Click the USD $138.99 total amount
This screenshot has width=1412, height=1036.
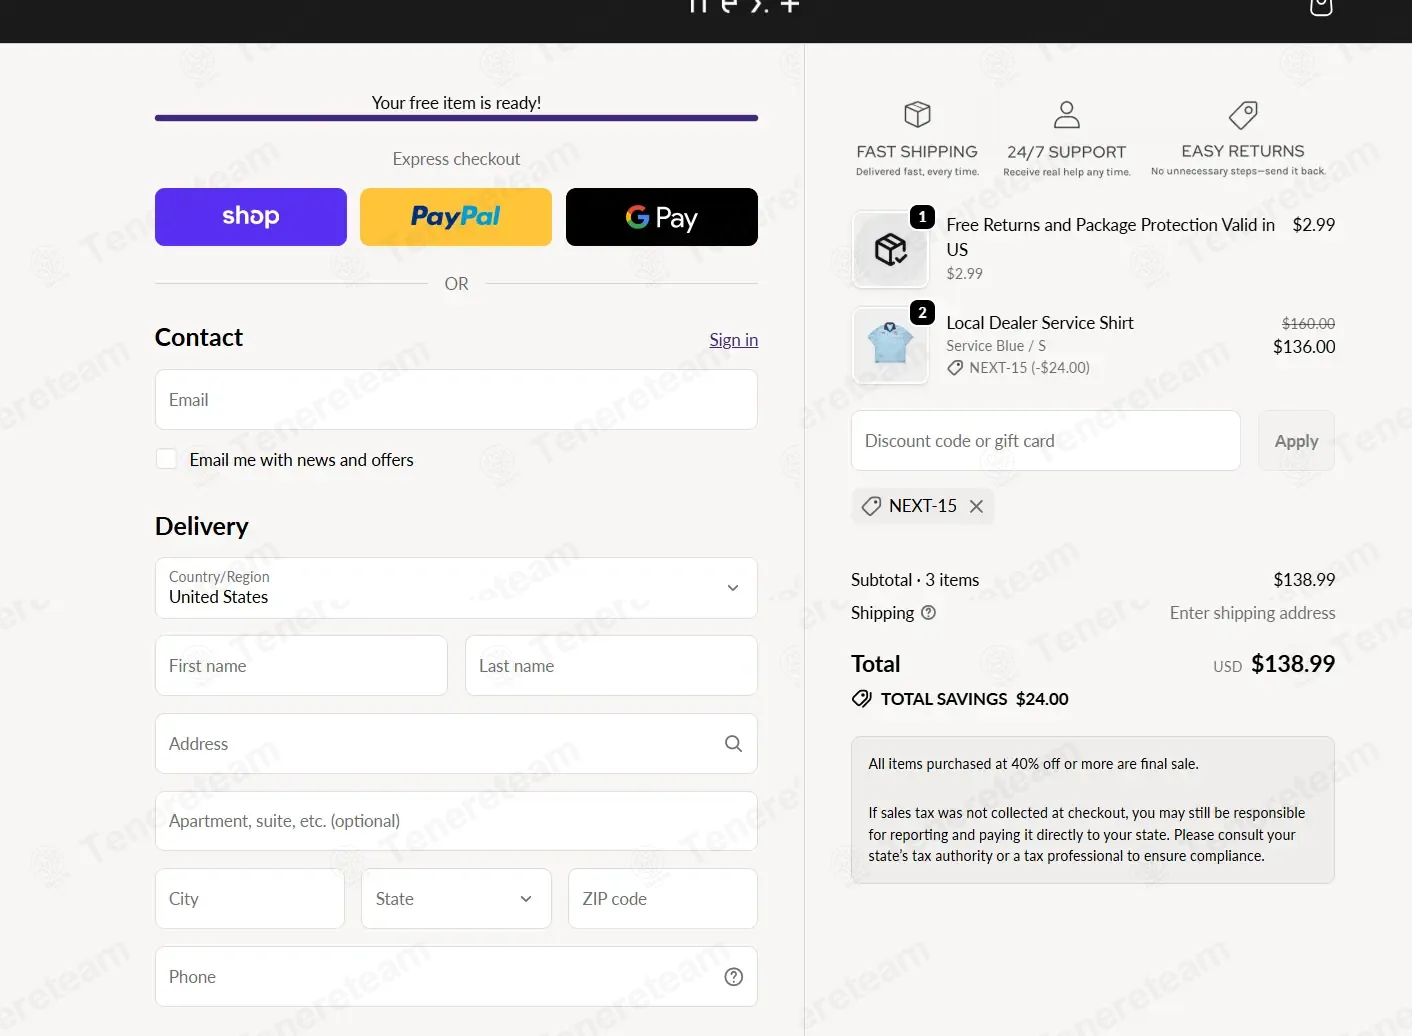1274,664
